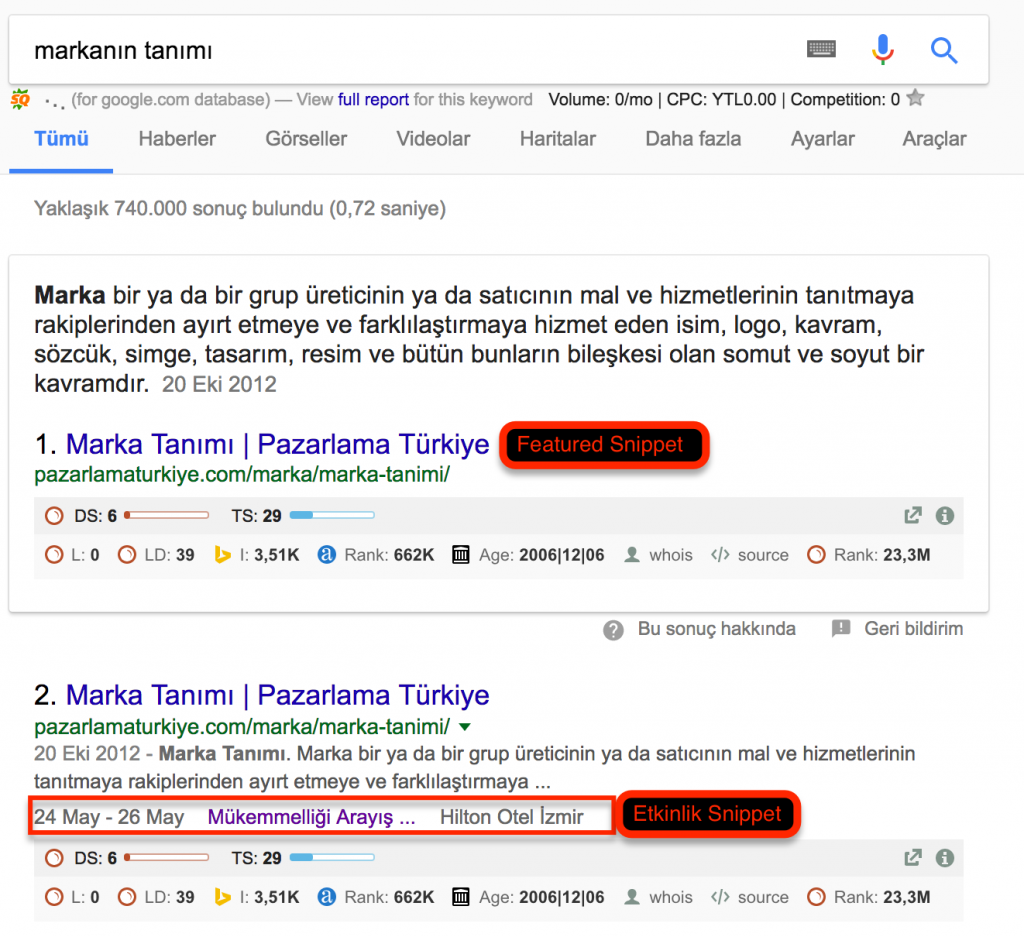Select the 'Haberler' tab
1024x937 pixels.
[176, 140]
